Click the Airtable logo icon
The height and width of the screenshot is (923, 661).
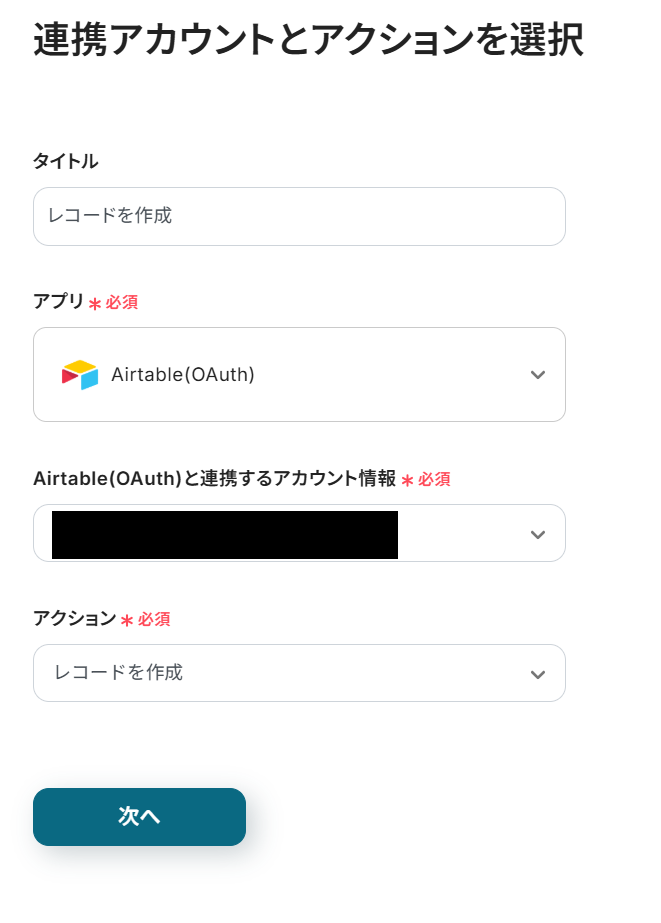pos(80,375)
